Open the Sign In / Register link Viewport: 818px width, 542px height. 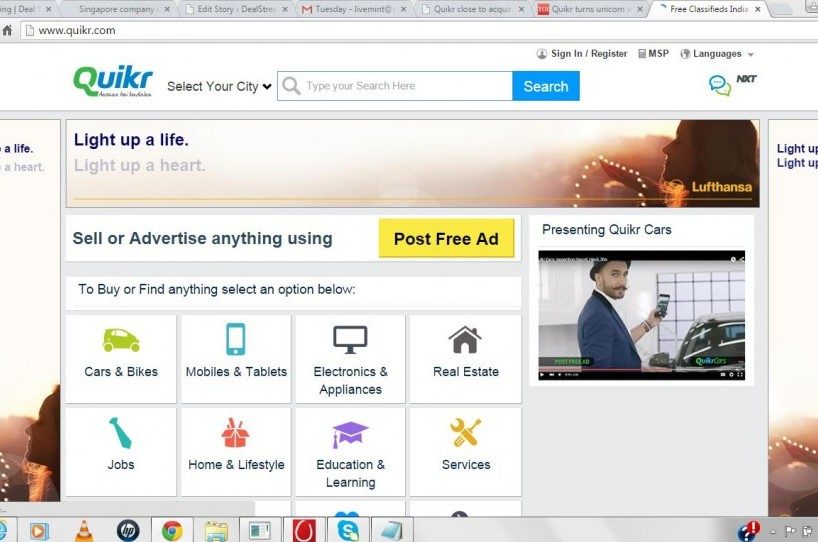[582, 54]
